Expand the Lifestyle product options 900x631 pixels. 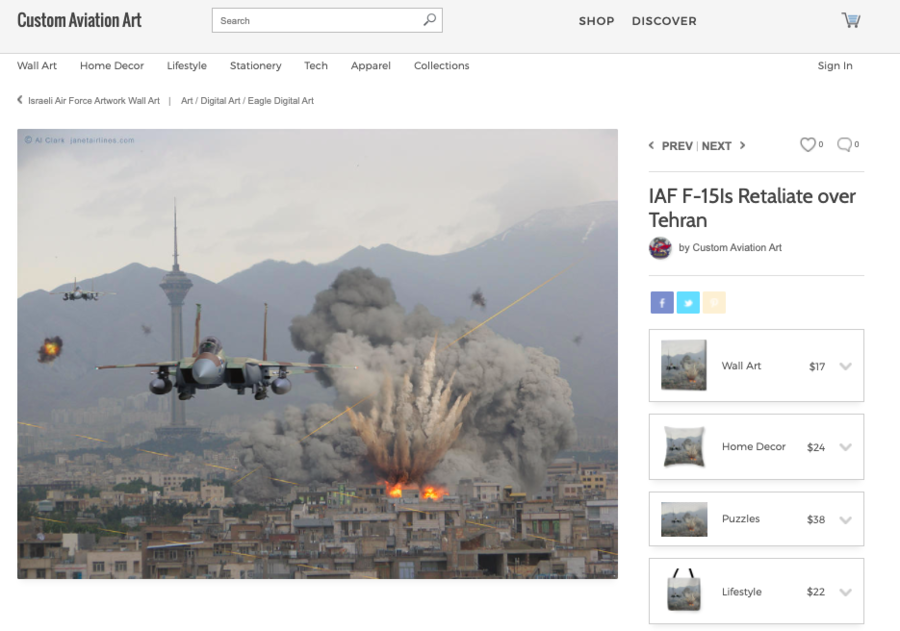point(845,593)
